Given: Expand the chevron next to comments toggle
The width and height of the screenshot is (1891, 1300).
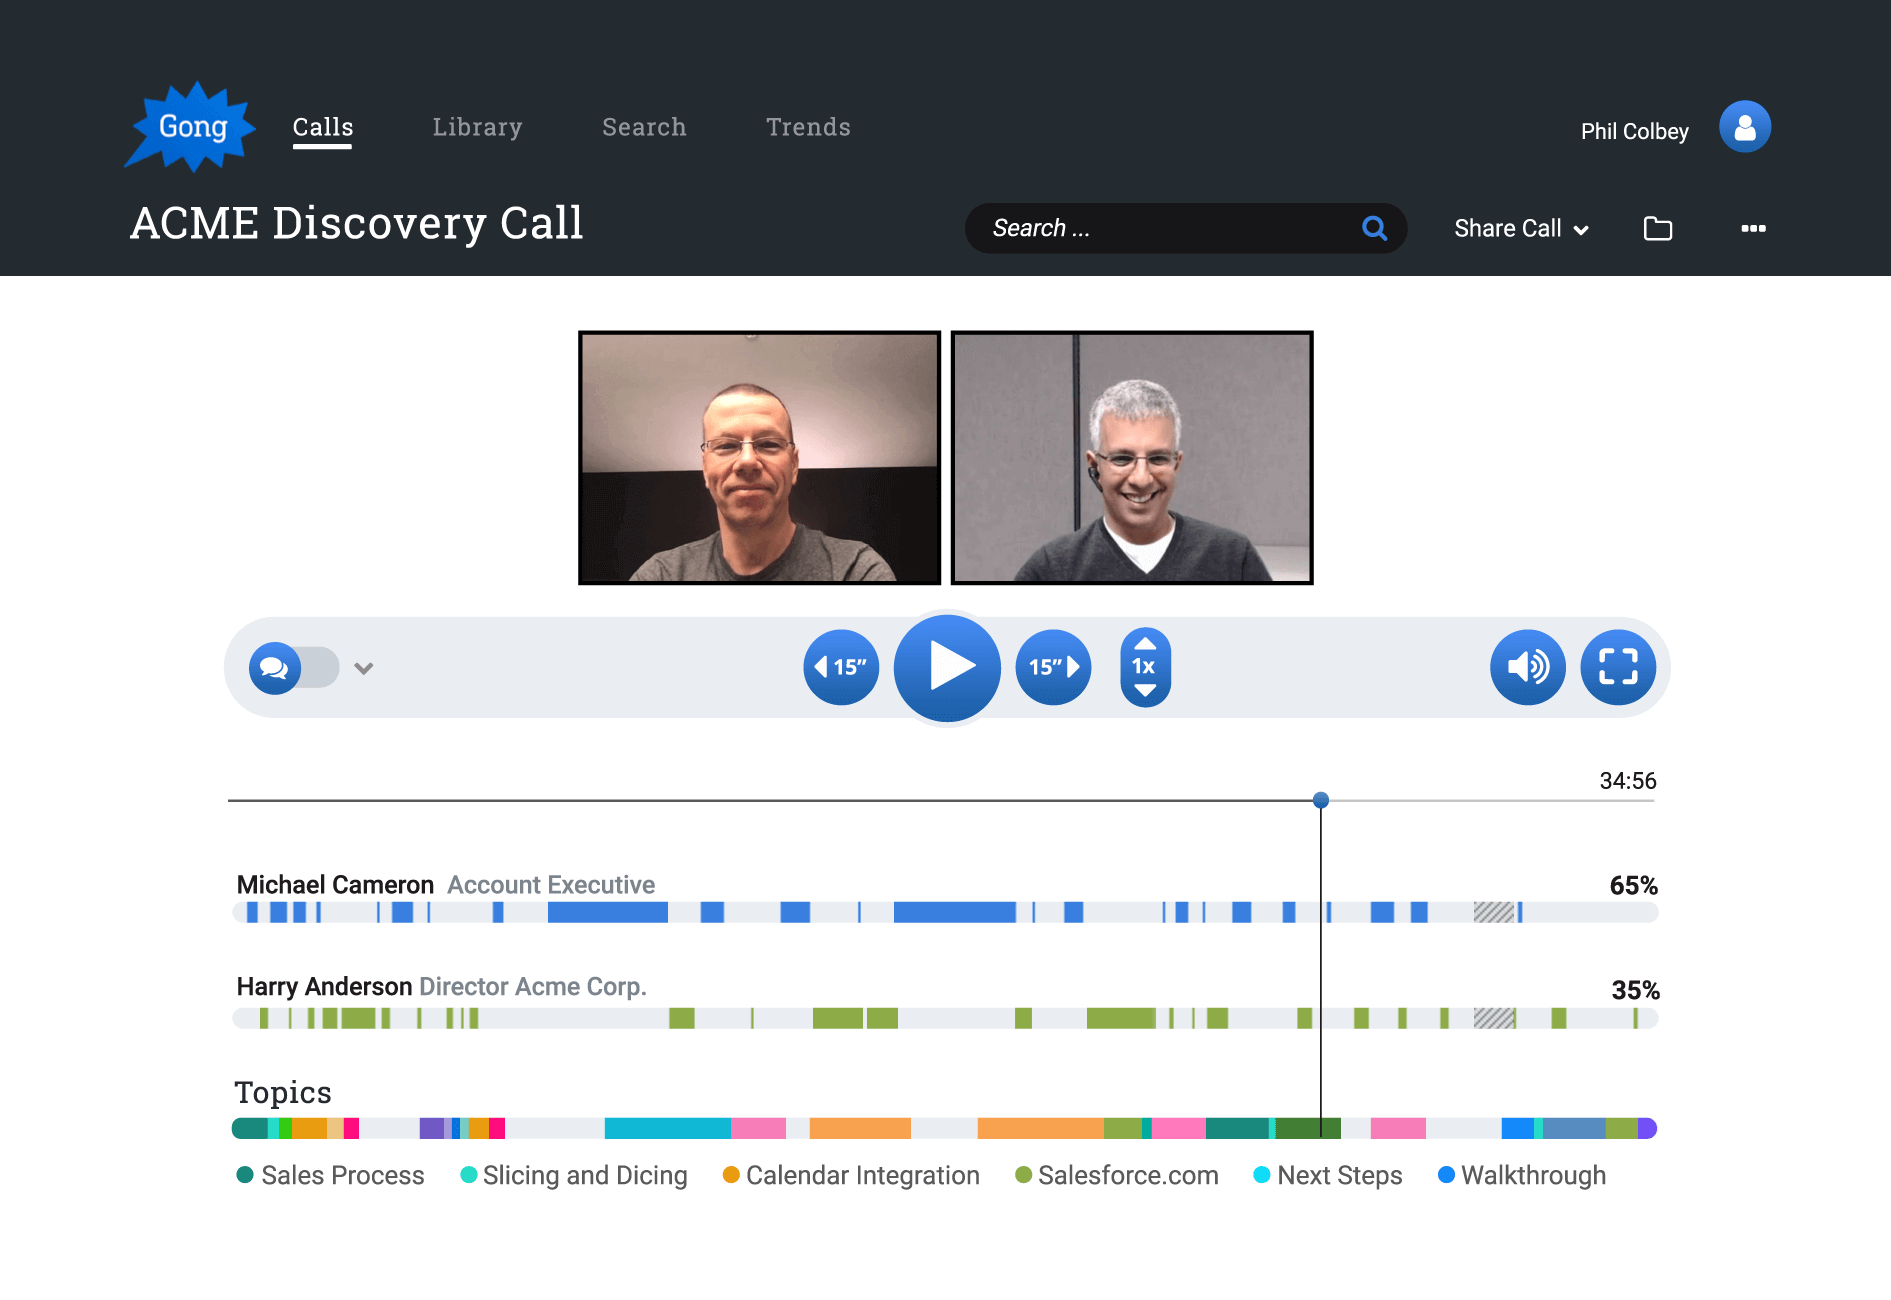Looking at the screenshot, I should [364, 668].
